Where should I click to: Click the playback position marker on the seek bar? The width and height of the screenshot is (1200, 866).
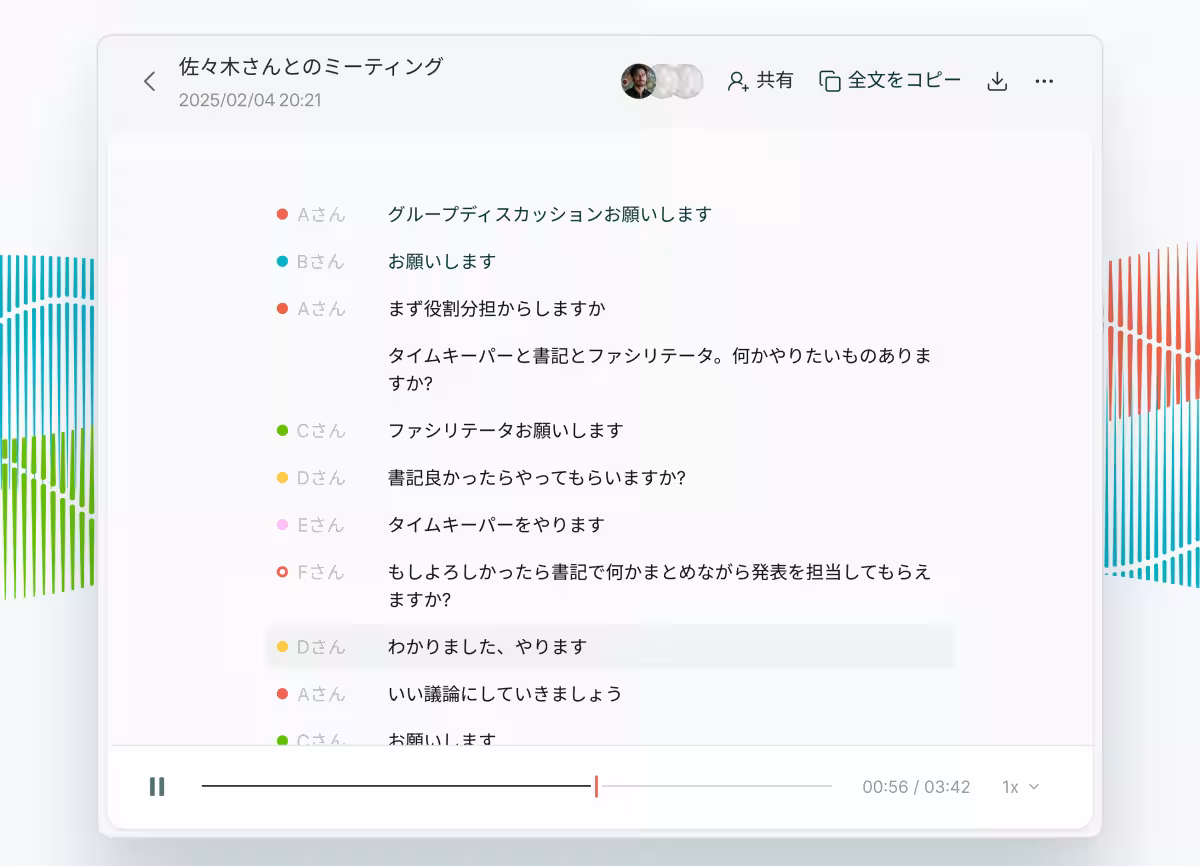[x=596, y=787]
